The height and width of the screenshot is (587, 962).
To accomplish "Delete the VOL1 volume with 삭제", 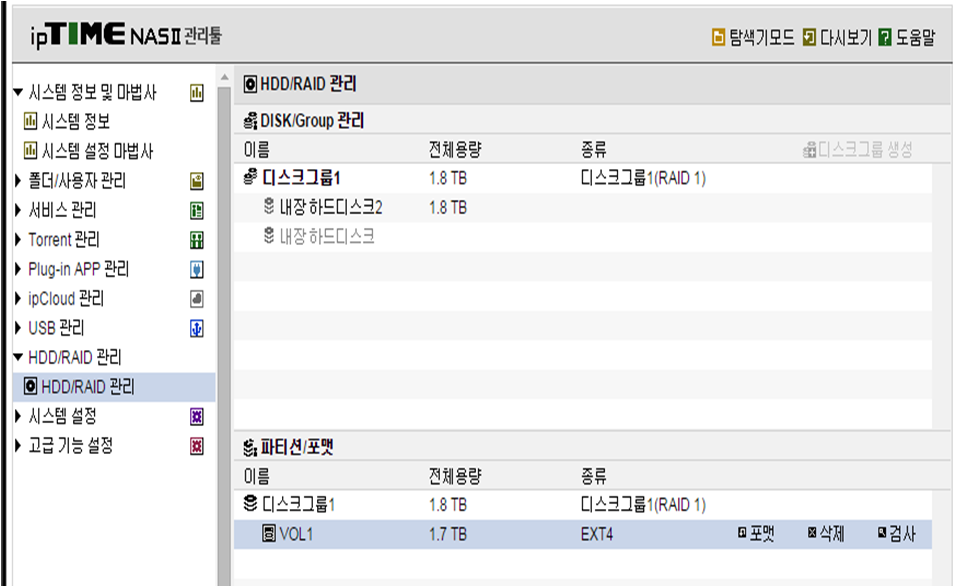I will coord(826,534).
